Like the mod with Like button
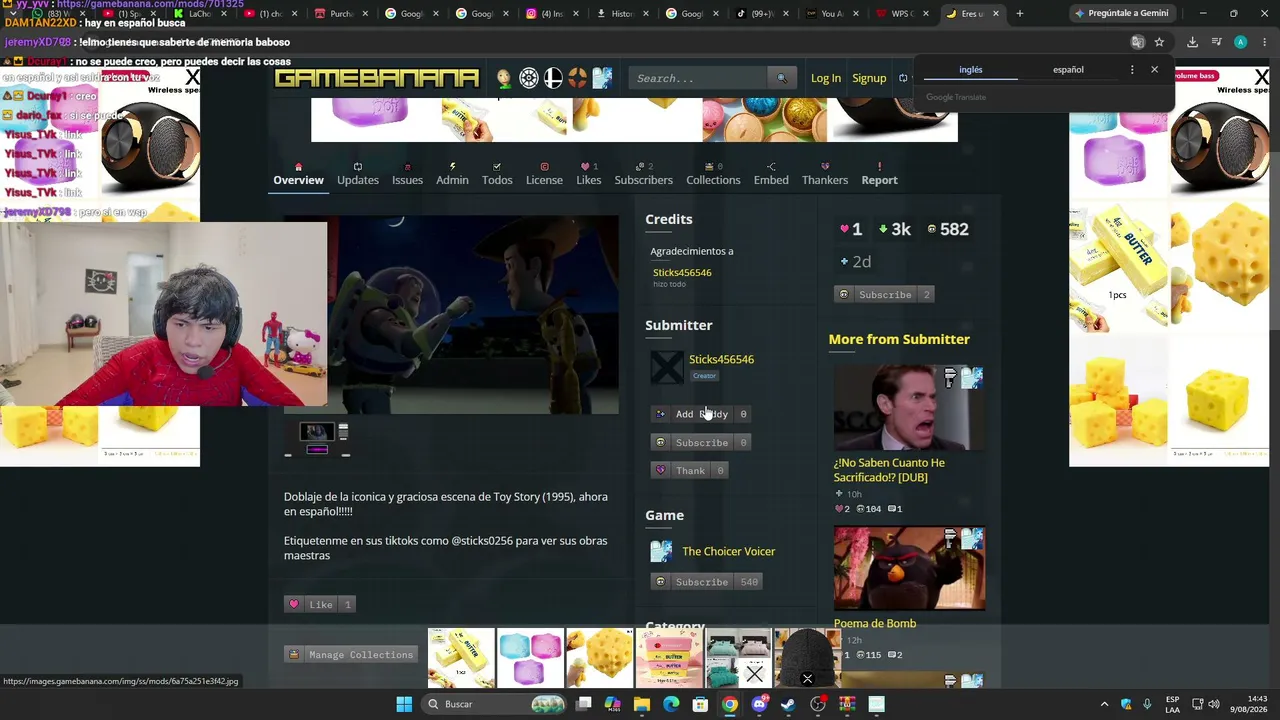The image size is (1280, 720). coord(319,604)
